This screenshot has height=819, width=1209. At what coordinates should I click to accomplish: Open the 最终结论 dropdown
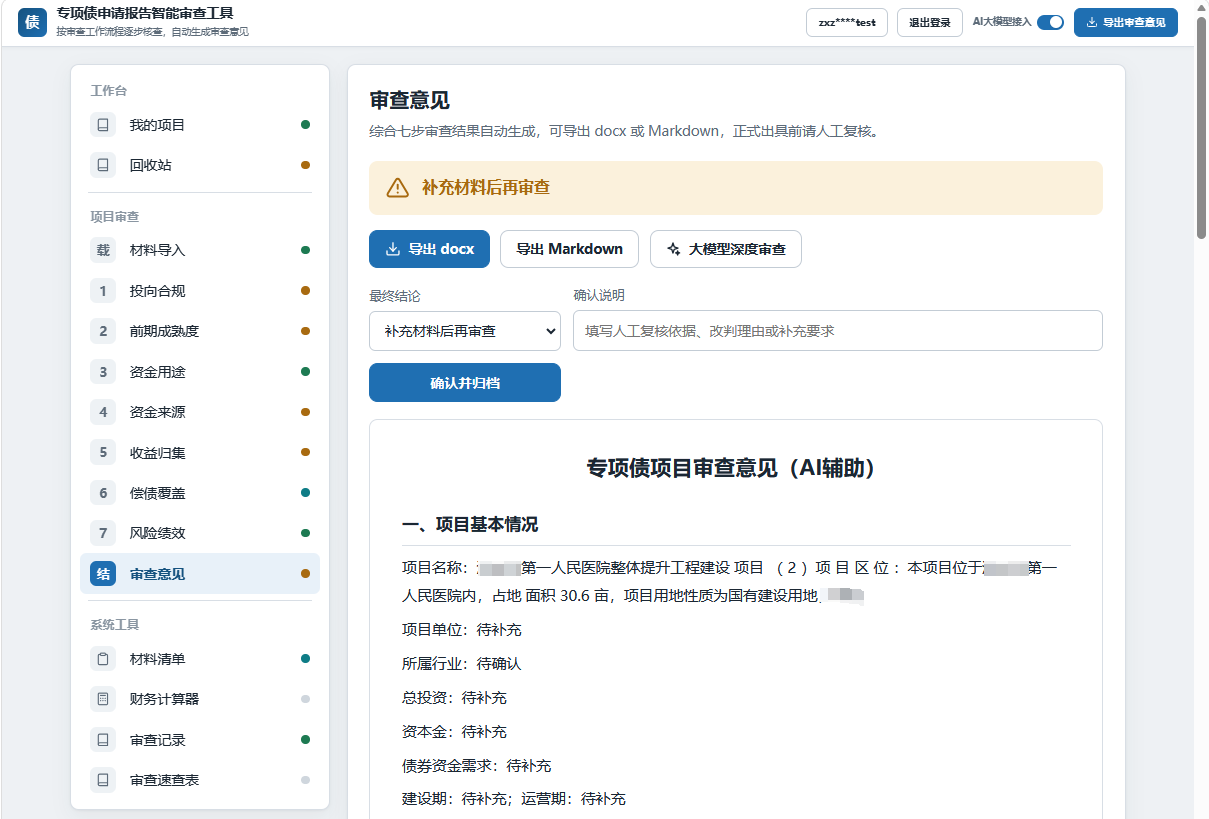point(465,331)
